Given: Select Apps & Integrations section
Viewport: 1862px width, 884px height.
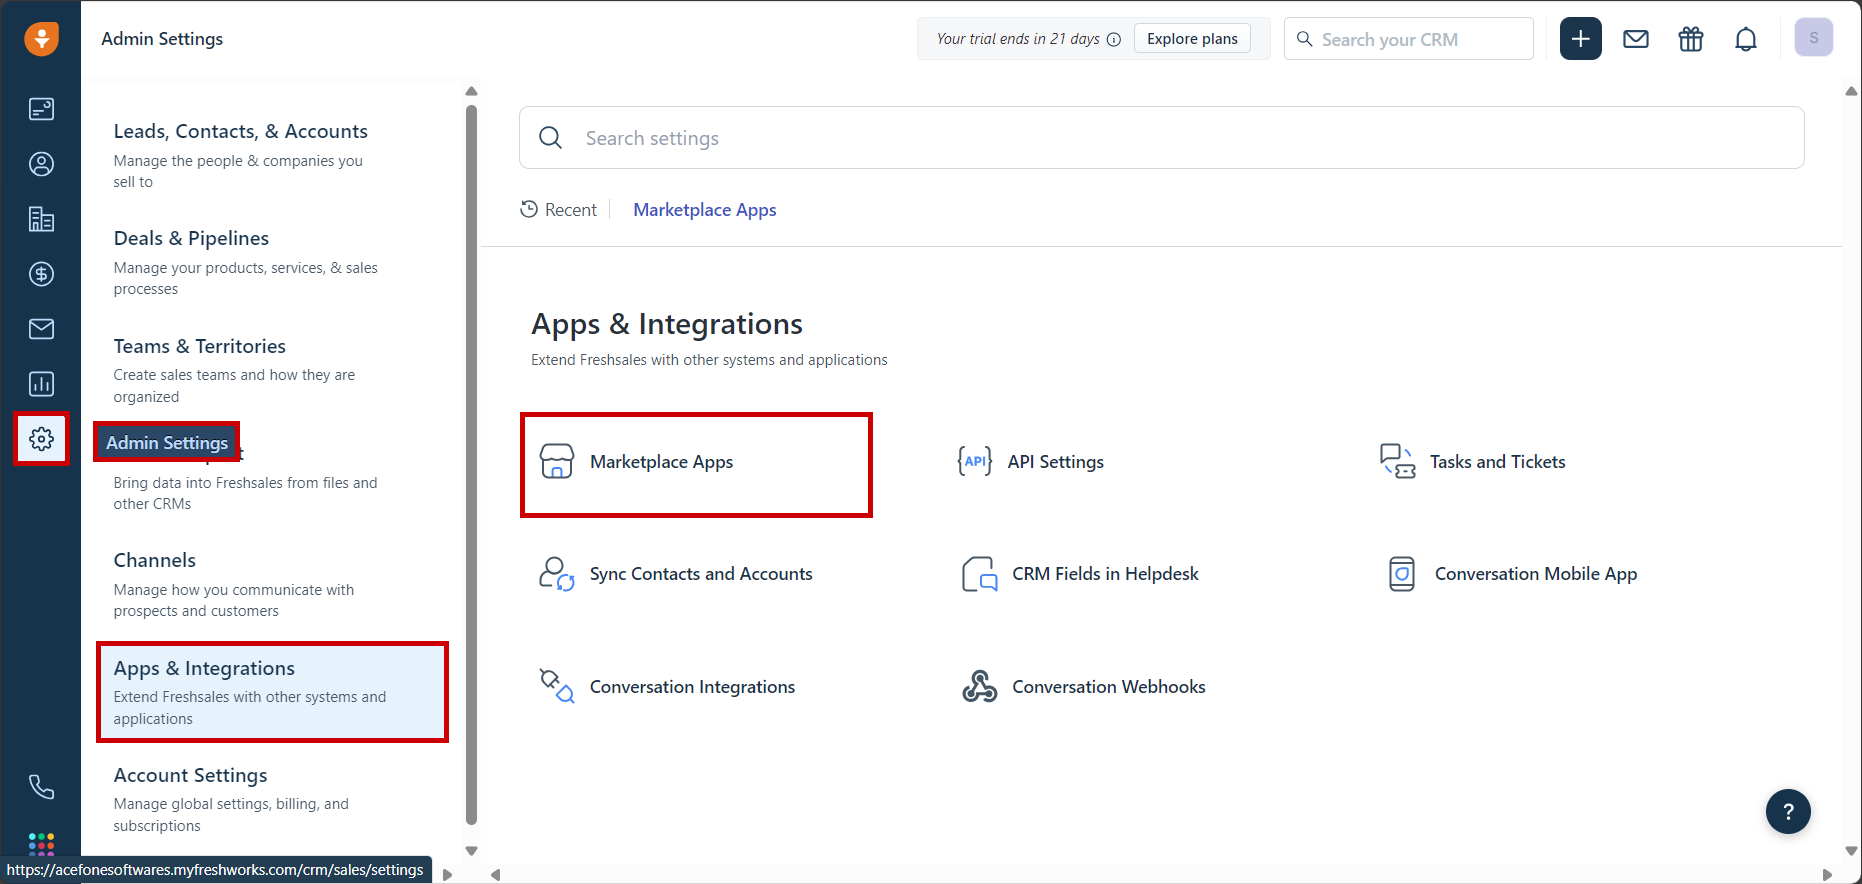Looking at the screenshot, I should point(272,692).
